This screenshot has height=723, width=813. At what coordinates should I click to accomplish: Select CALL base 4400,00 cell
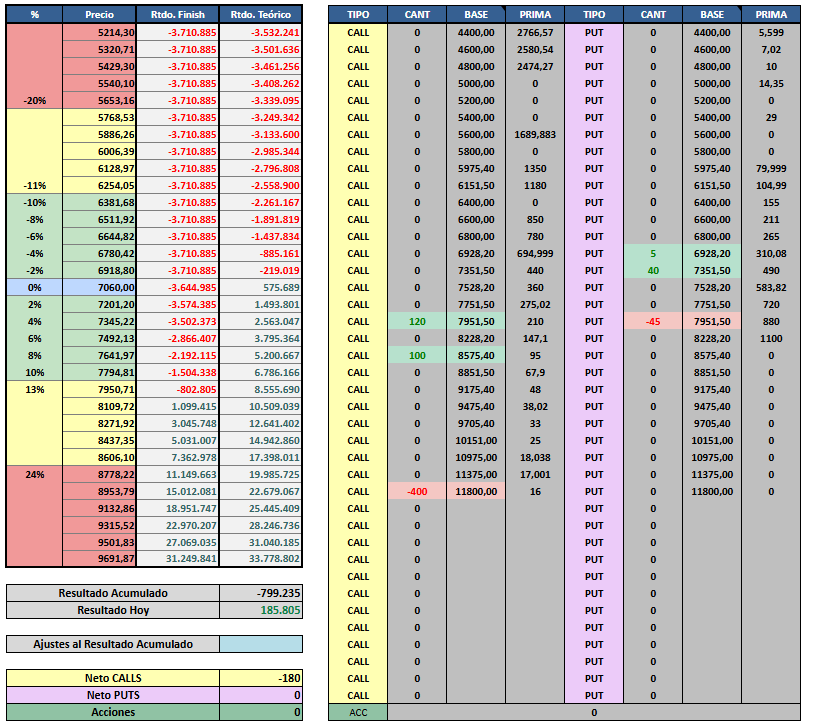(x=476, y=32)
